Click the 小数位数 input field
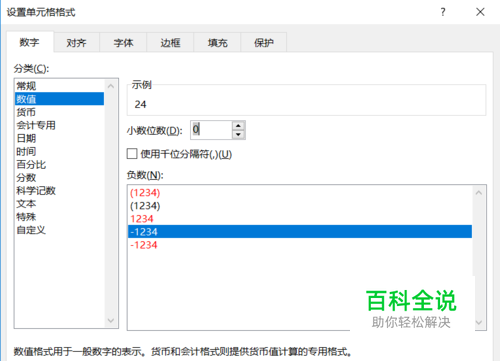This screenshot has height=361, width=500. [x=211, y=130]
